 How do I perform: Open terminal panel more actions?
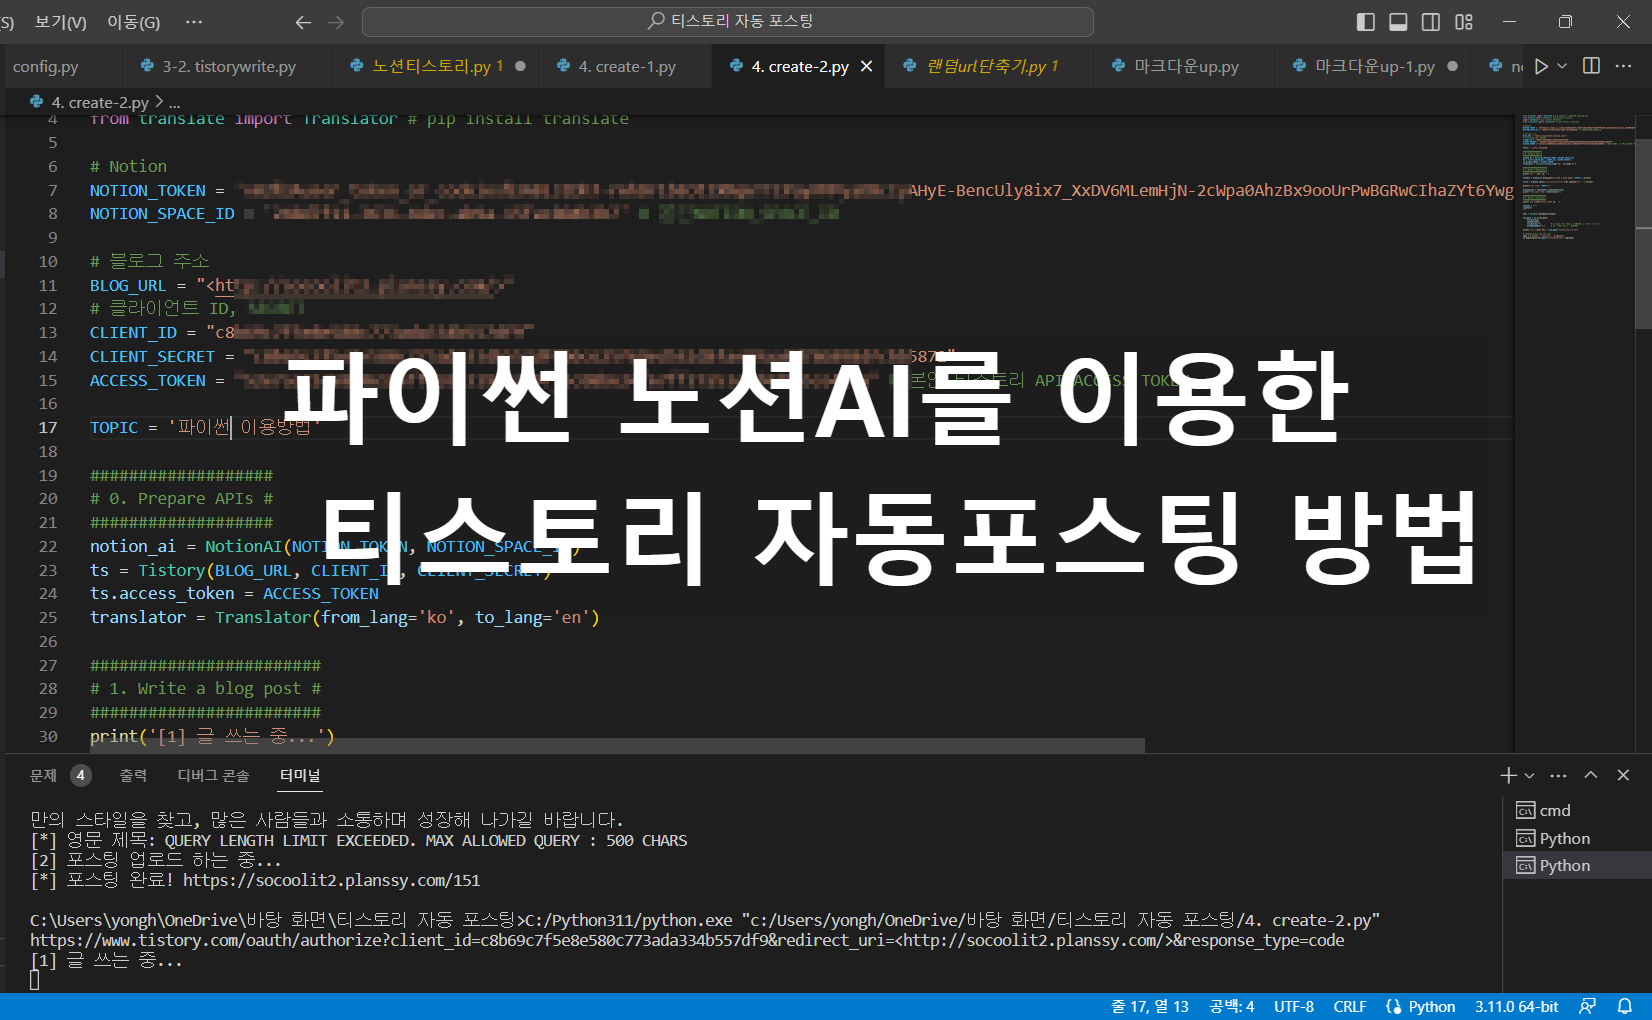pos(1558,775)
